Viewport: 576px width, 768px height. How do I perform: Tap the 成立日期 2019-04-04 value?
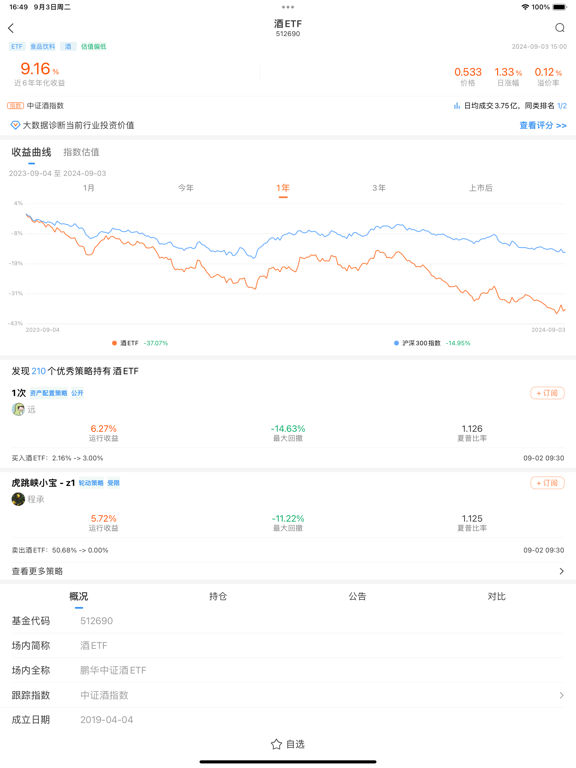(107, 720)
